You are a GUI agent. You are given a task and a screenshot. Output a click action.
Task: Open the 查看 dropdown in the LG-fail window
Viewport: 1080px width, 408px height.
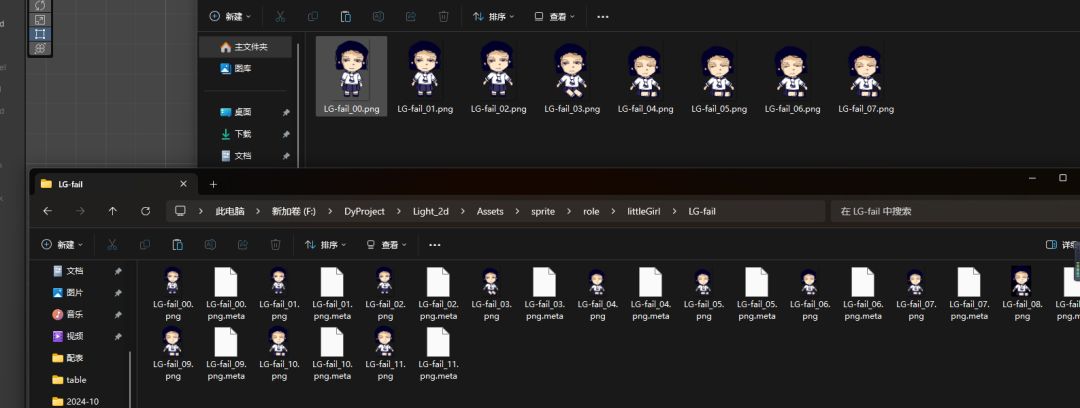(x=386, y=245)
